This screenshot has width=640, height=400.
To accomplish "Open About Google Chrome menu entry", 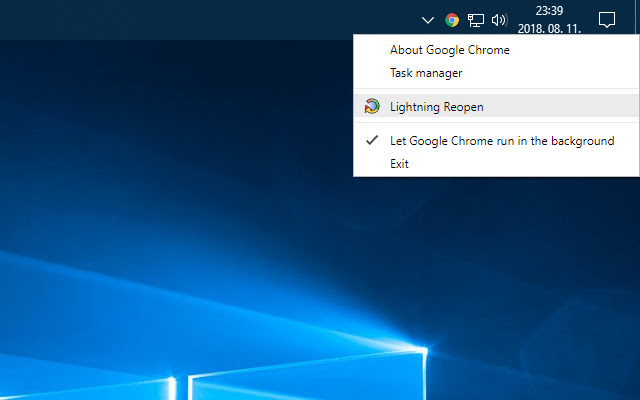I will [496, 50].
